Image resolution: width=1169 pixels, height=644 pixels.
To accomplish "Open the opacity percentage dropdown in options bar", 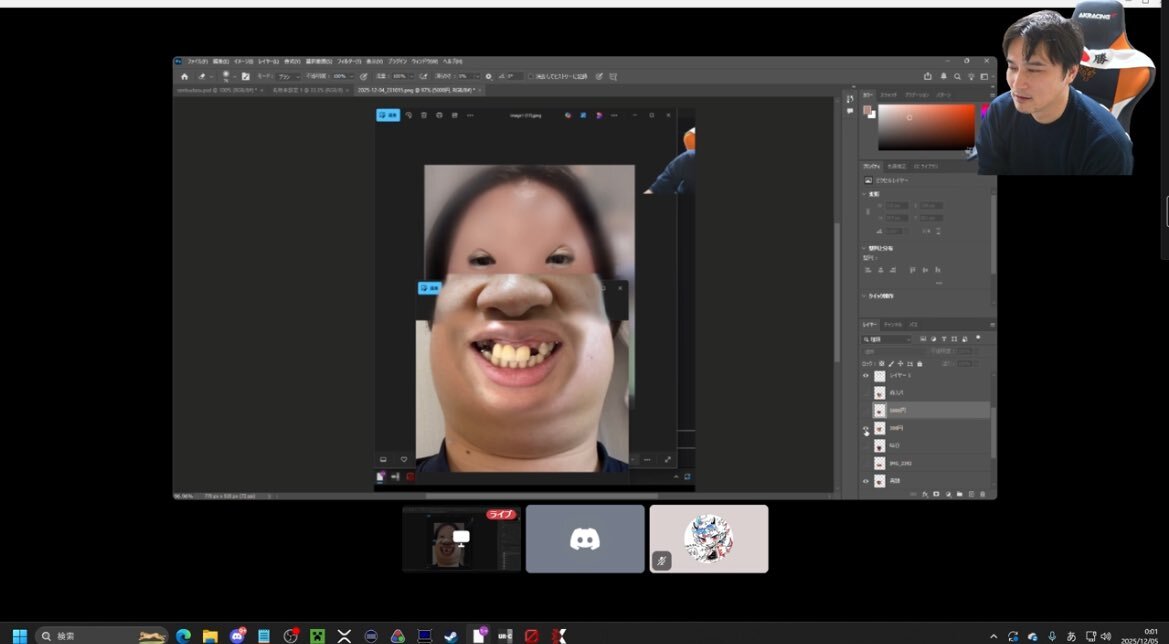I will coord(342,76).
